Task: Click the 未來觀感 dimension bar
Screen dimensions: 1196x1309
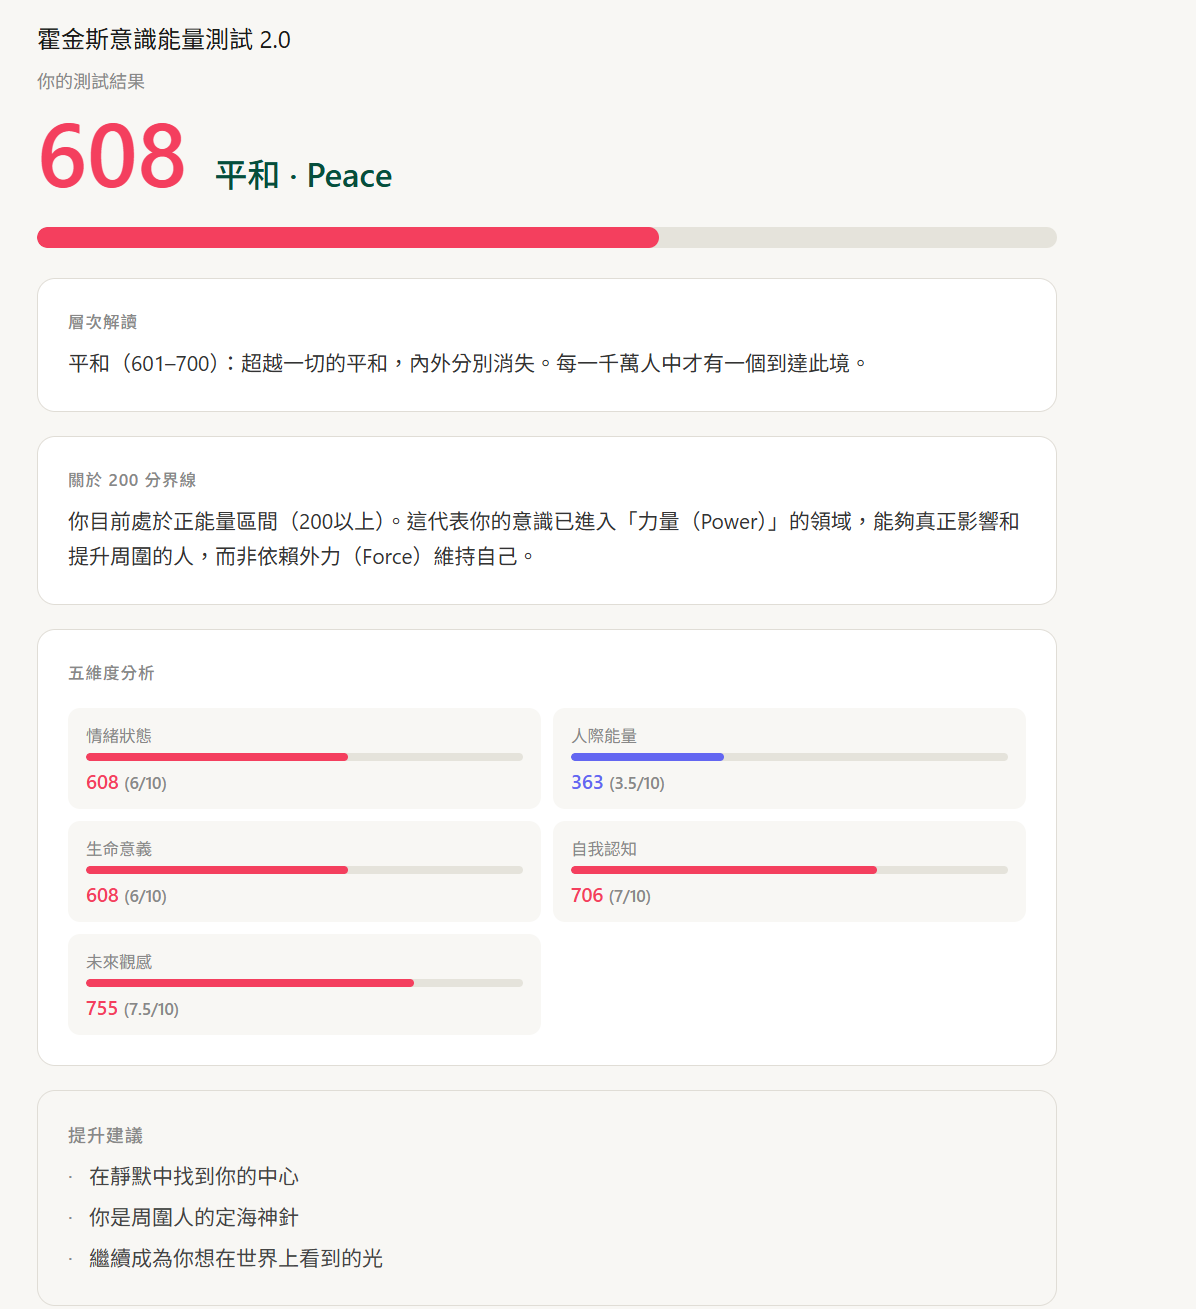Action: [304, 983]
